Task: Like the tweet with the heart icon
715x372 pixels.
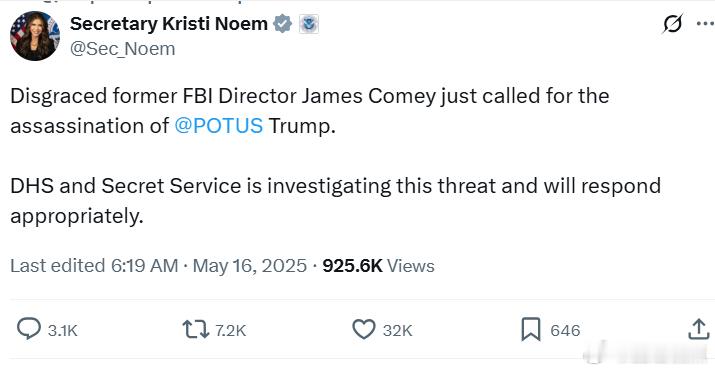Action: click(364, 329)
